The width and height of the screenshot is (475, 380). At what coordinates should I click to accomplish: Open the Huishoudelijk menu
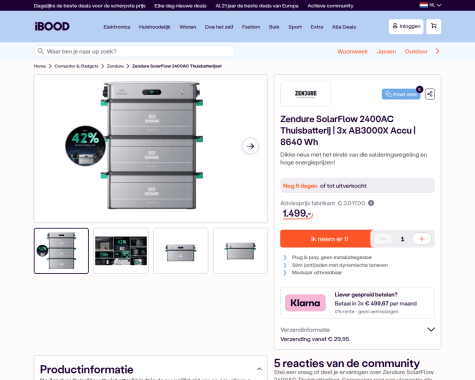tap(155, 27)
